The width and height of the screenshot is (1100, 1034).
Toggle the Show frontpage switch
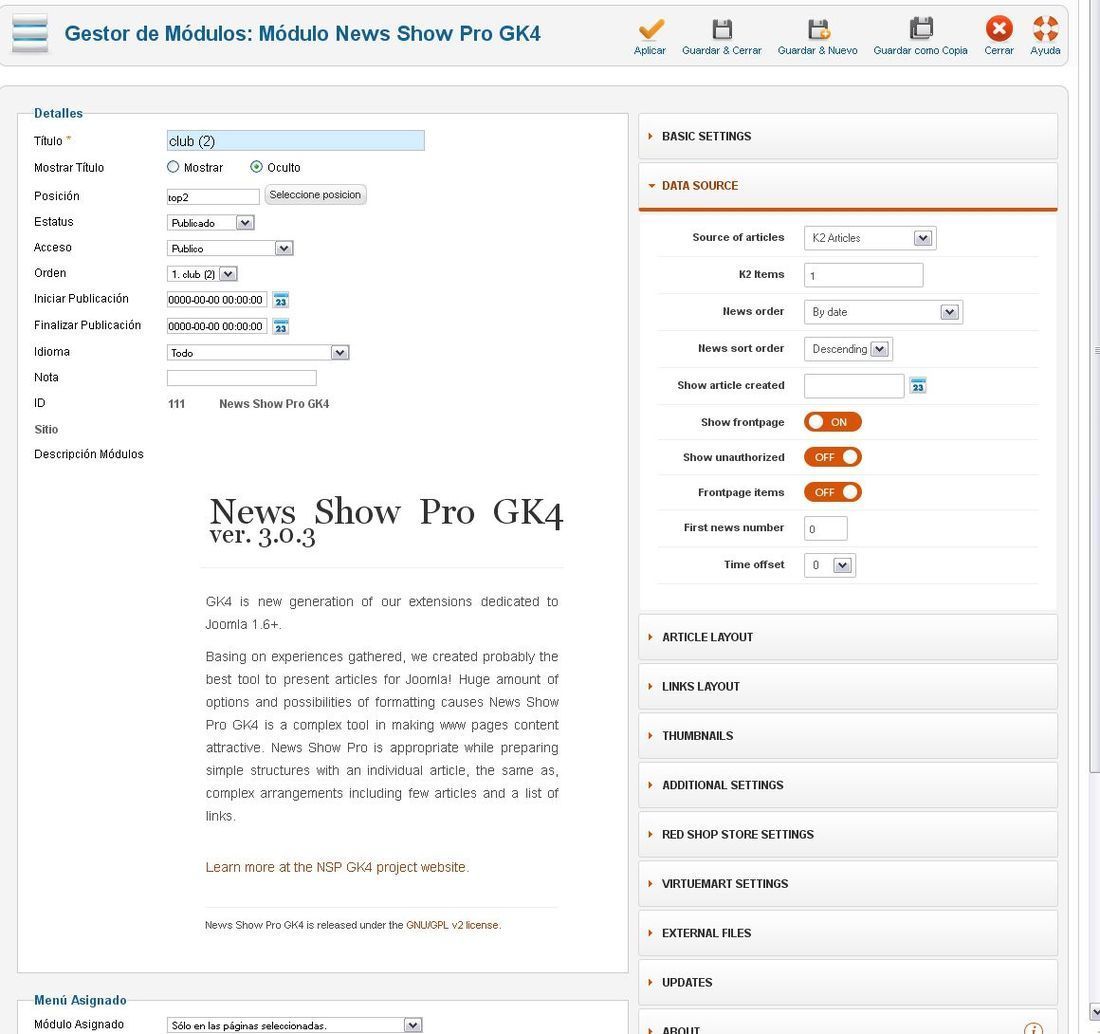click(x=833, y=422)
